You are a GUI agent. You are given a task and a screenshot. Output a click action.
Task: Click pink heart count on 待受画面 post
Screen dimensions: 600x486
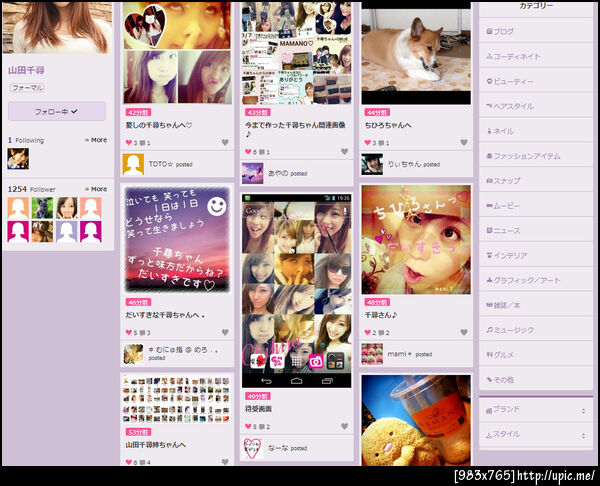[x=251, y=426]
